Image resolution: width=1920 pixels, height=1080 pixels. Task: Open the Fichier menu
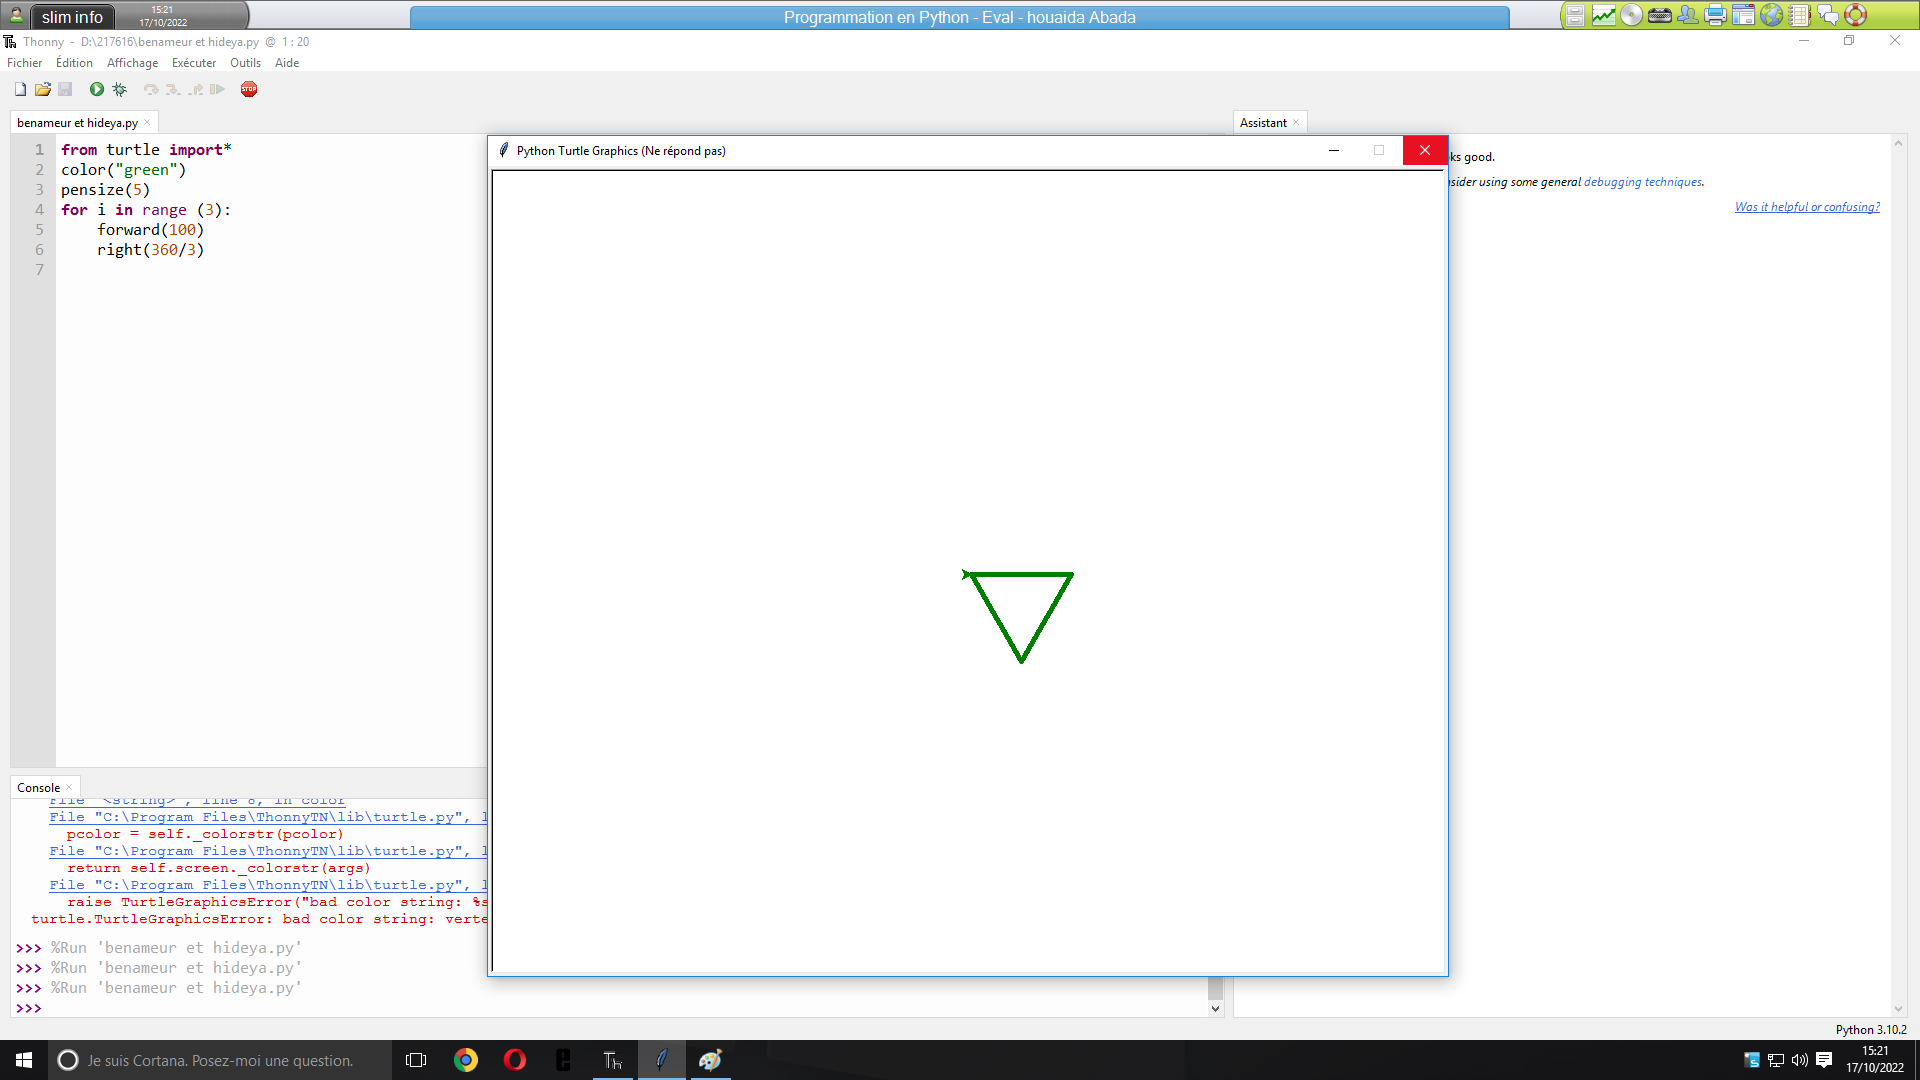pos(25,62)
